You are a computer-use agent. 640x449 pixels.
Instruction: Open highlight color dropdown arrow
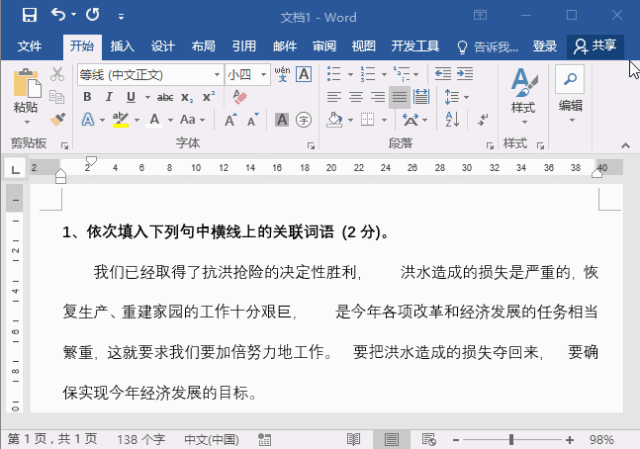pos(137,120)
